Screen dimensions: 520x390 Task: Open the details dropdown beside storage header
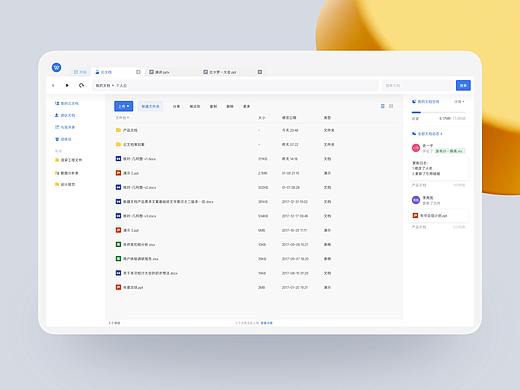pos(459,101)
